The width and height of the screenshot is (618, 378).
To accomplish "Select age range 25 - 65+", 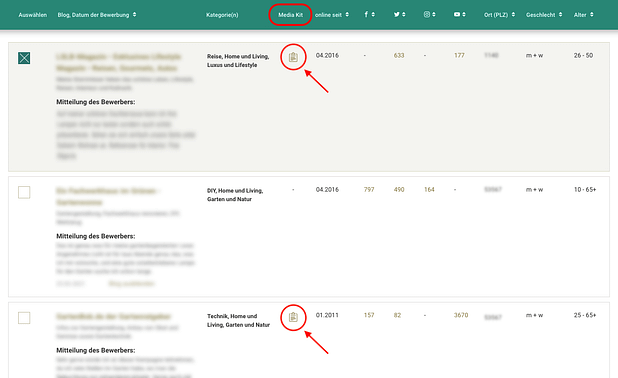I will coord(585,315).
